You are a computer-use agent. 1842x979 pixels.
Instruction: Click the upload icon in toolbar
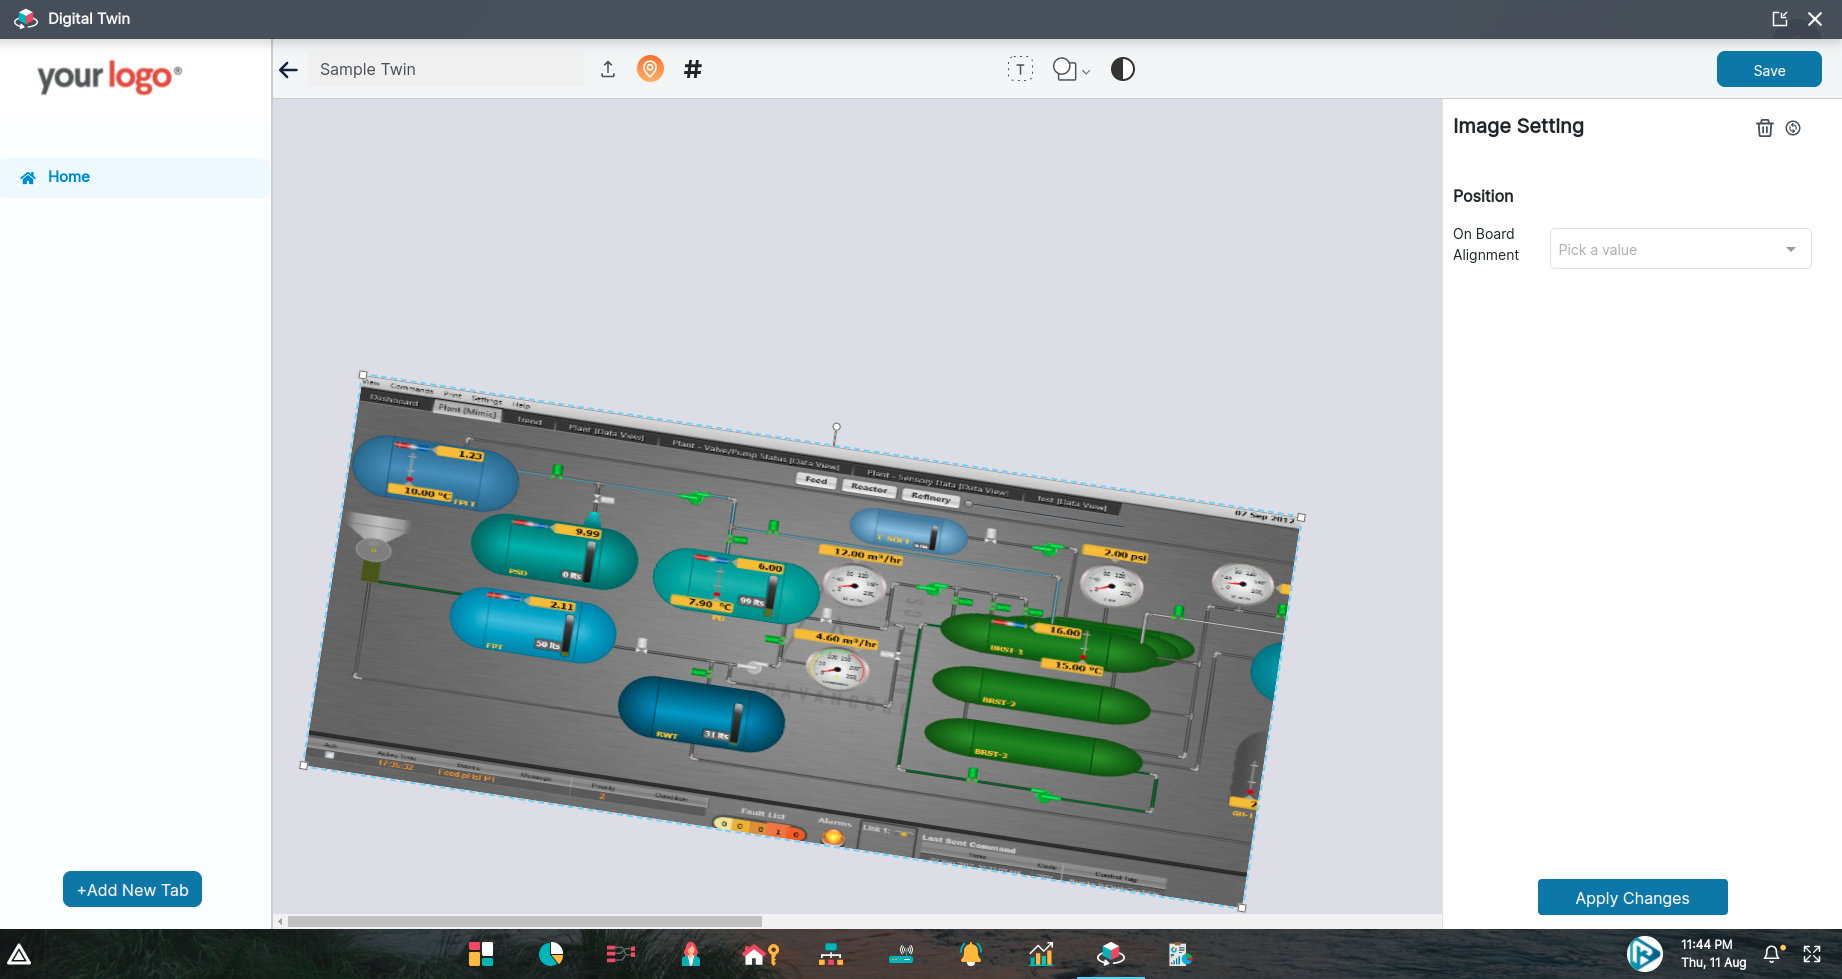pos(608,69)
